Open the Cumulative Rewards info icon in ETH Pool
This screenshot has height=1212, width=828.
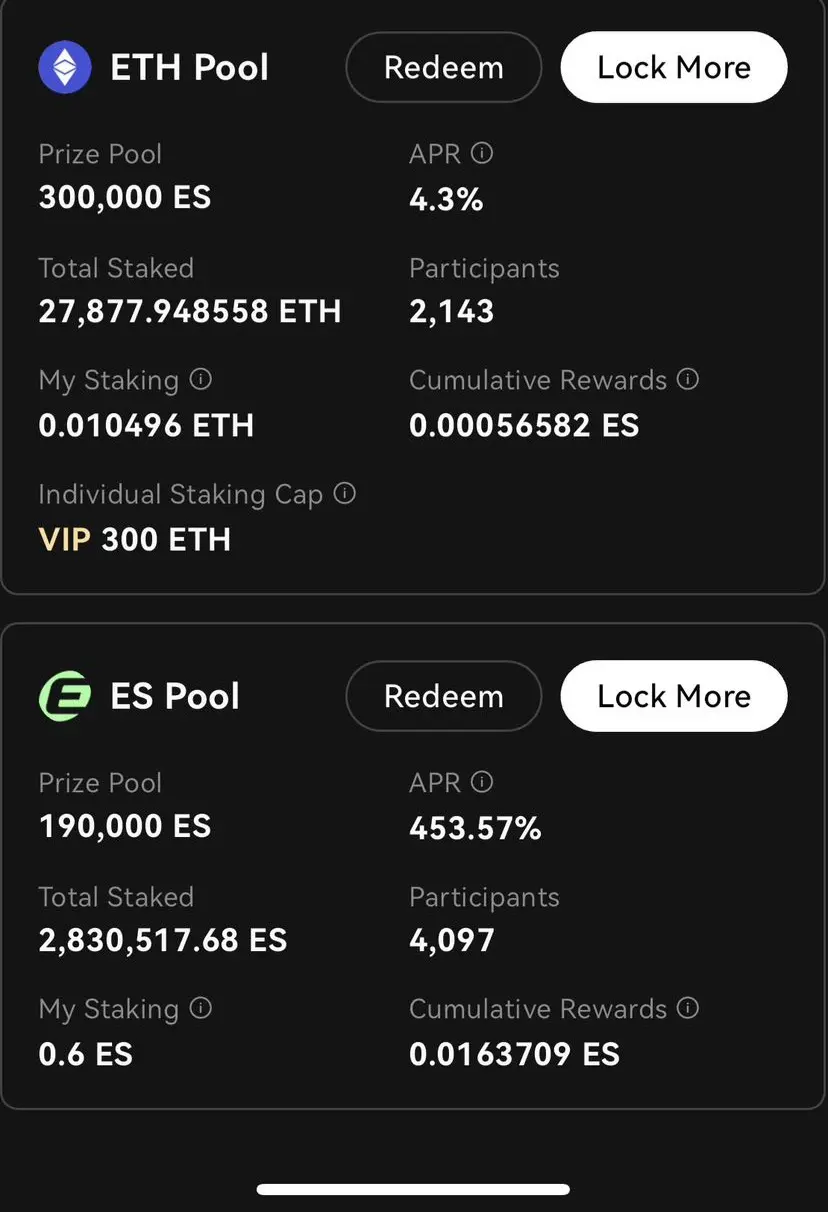tap(688, 380)
